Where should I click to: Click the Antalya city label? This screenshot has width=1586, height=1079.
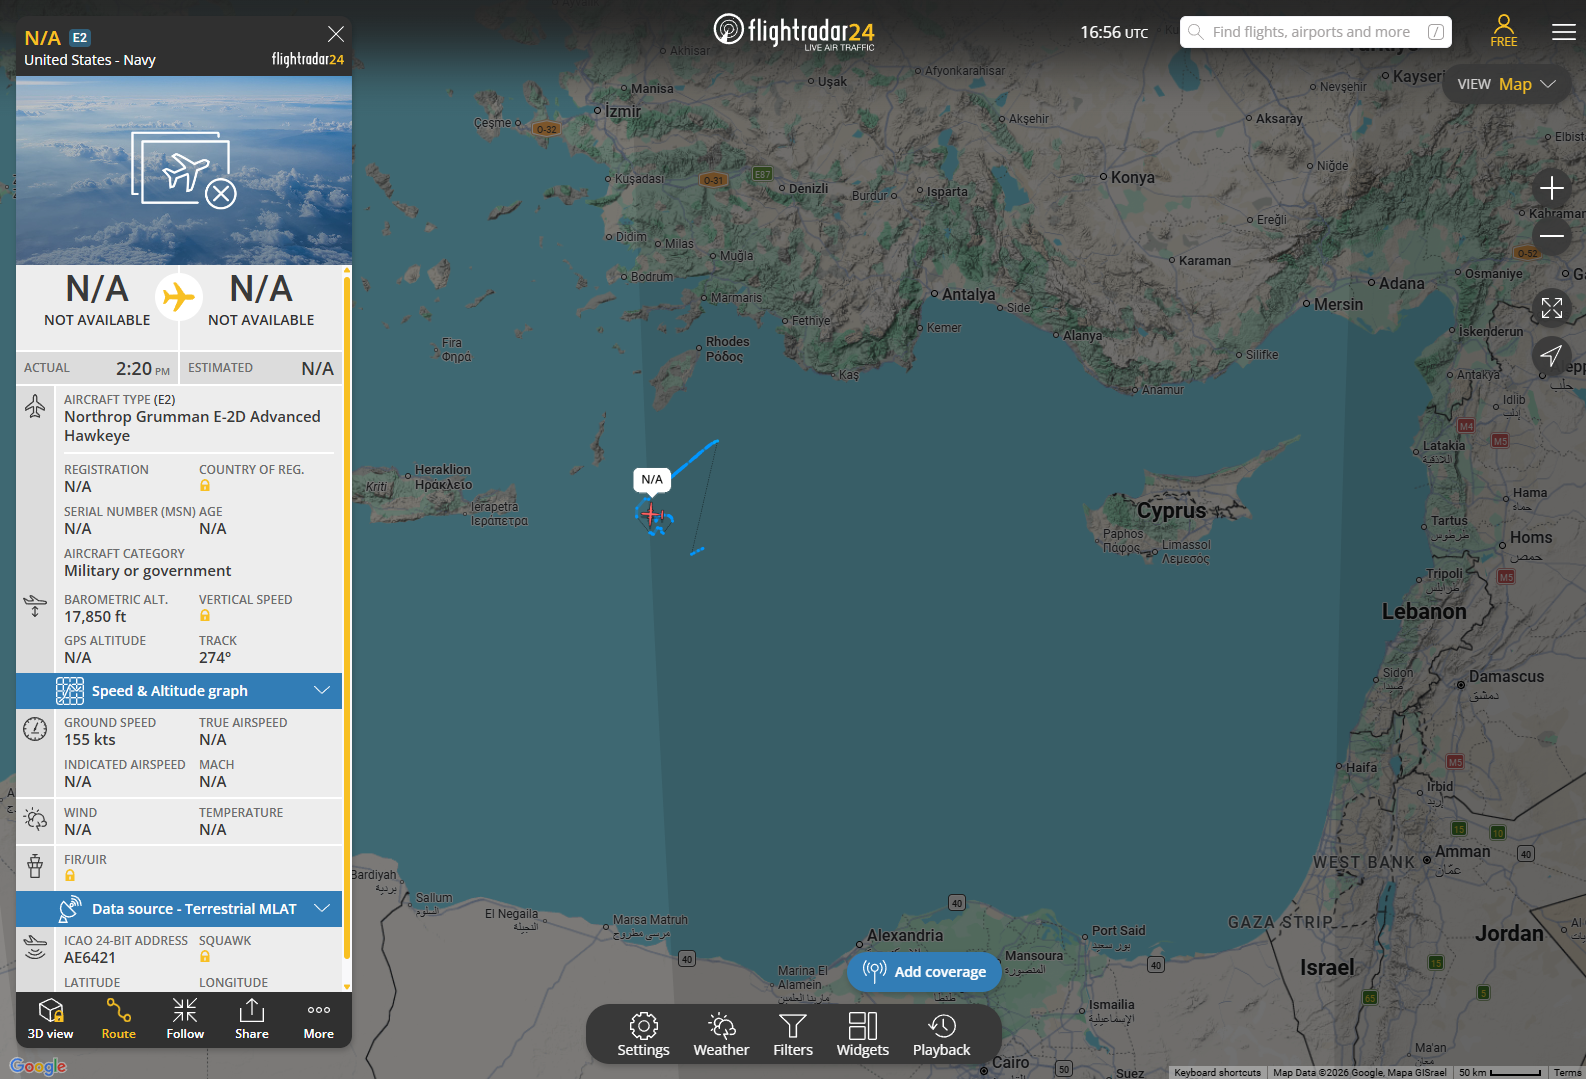[x=968, y=294]
